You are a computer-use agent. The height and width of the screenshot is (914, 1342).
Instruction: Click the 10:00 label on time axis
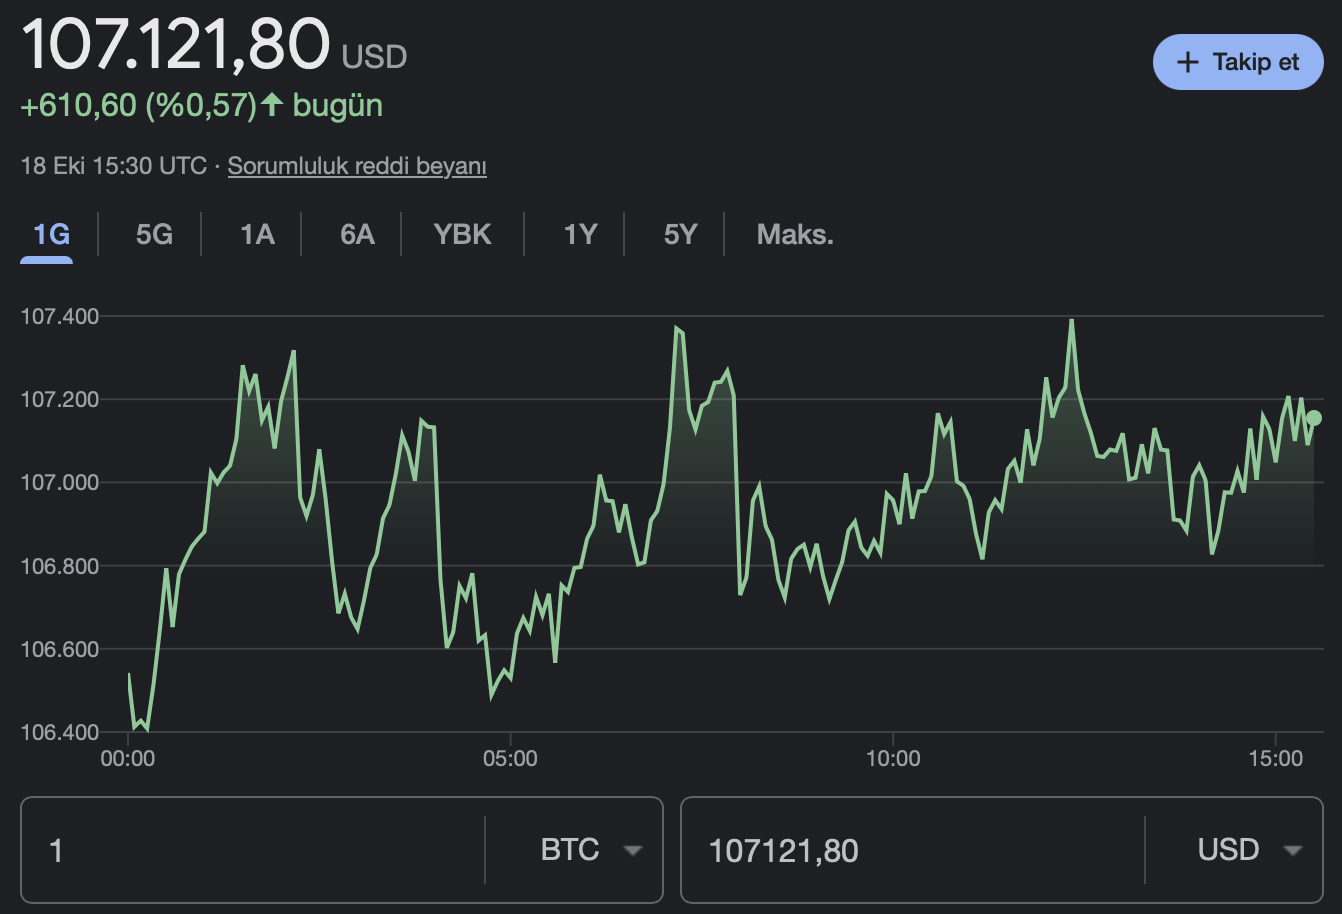892,759
